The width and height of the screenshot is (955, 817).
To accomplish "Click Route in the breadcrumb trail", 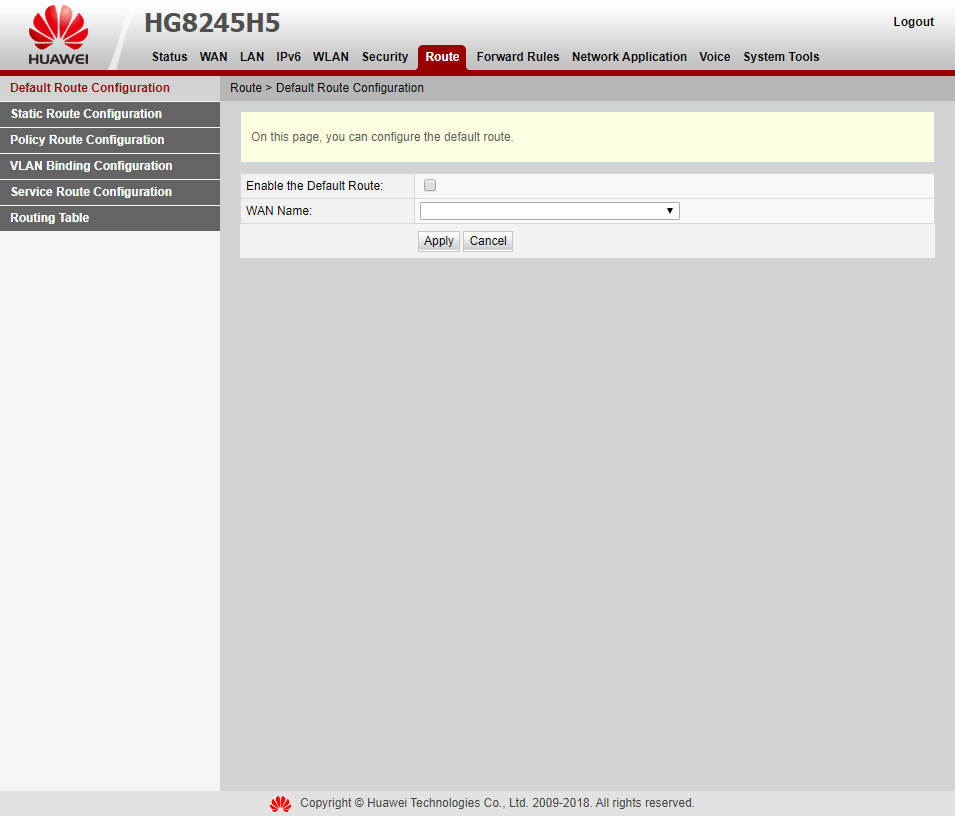I will point(245,88).
